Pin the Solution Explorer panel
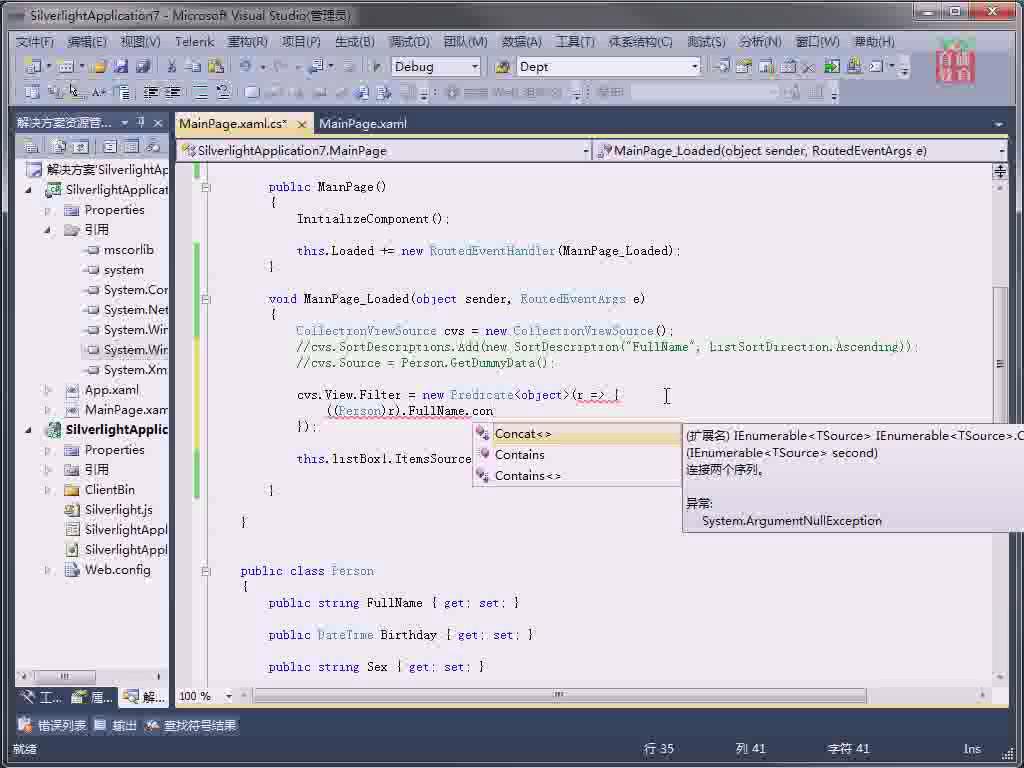1024x768 pixels. click(141, 122)
